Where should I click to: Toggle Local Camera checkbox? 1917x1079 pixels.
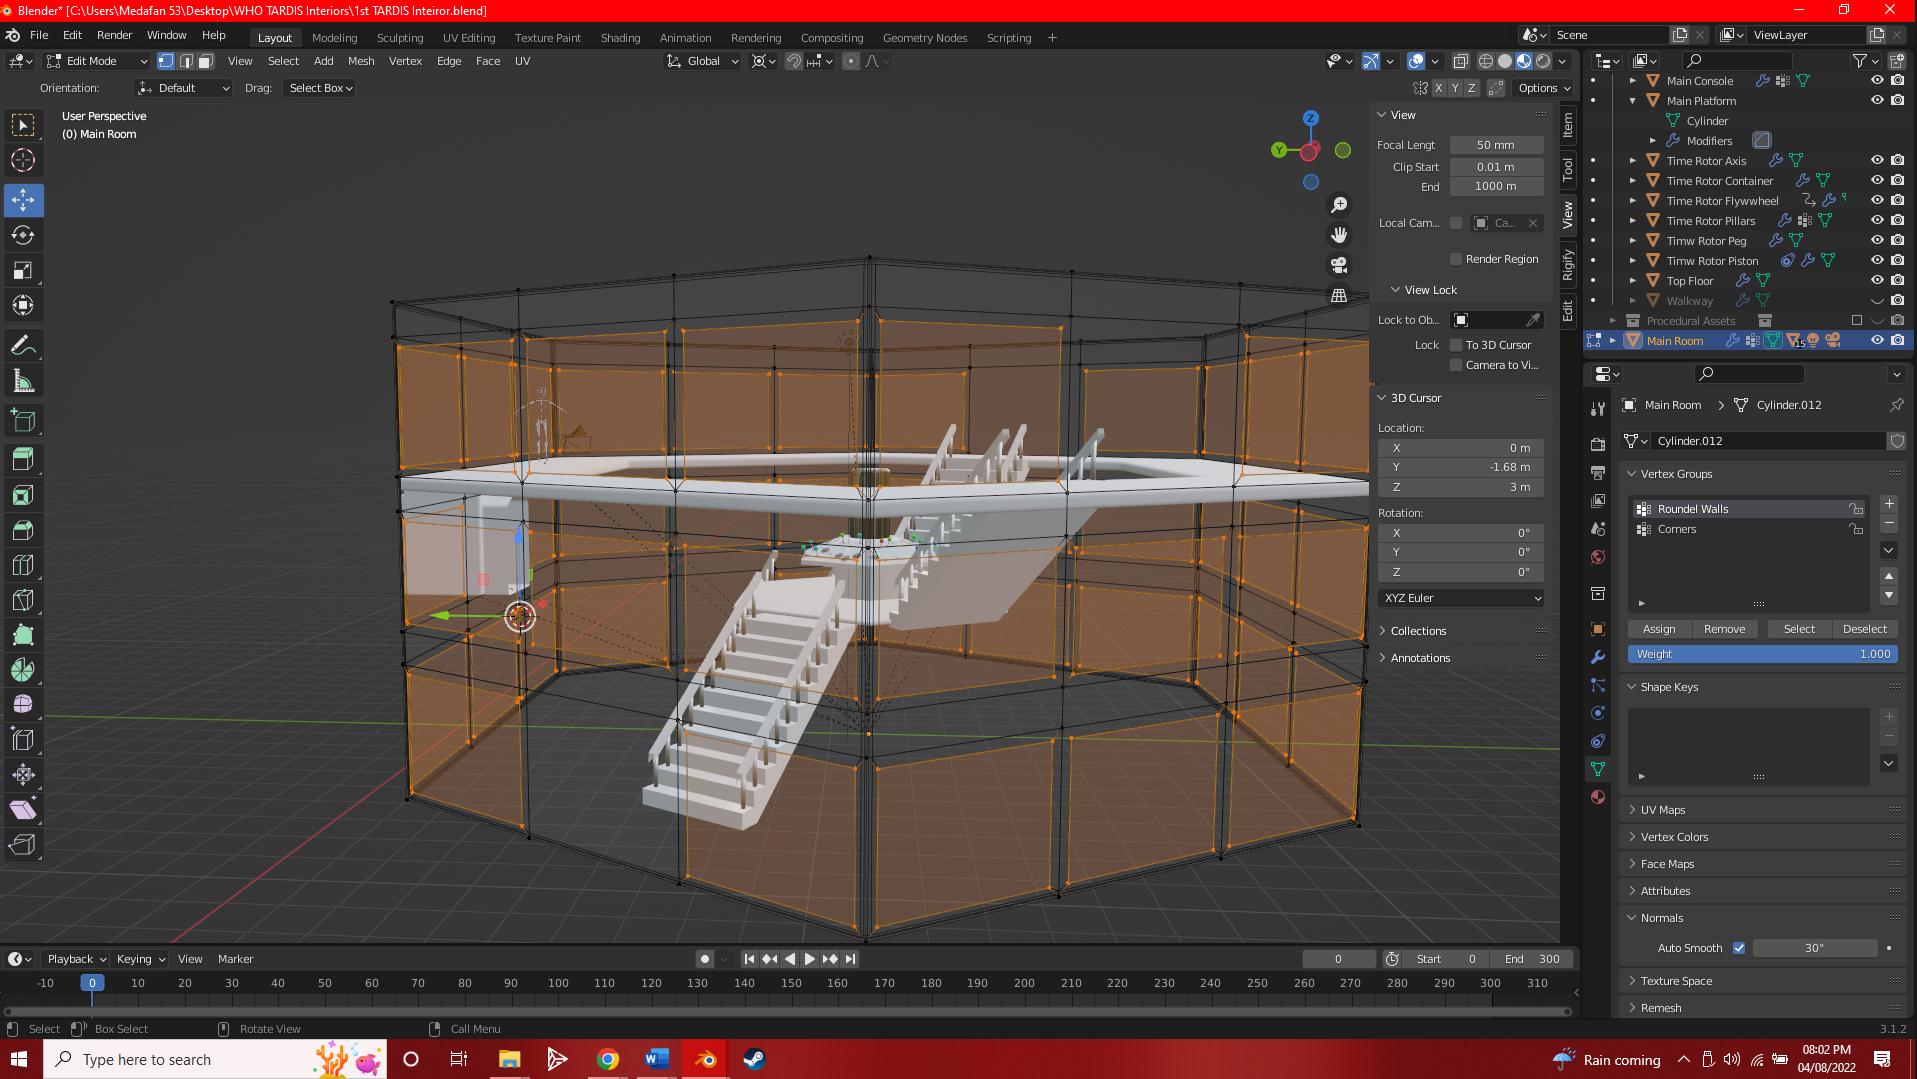click(1456, 223)
